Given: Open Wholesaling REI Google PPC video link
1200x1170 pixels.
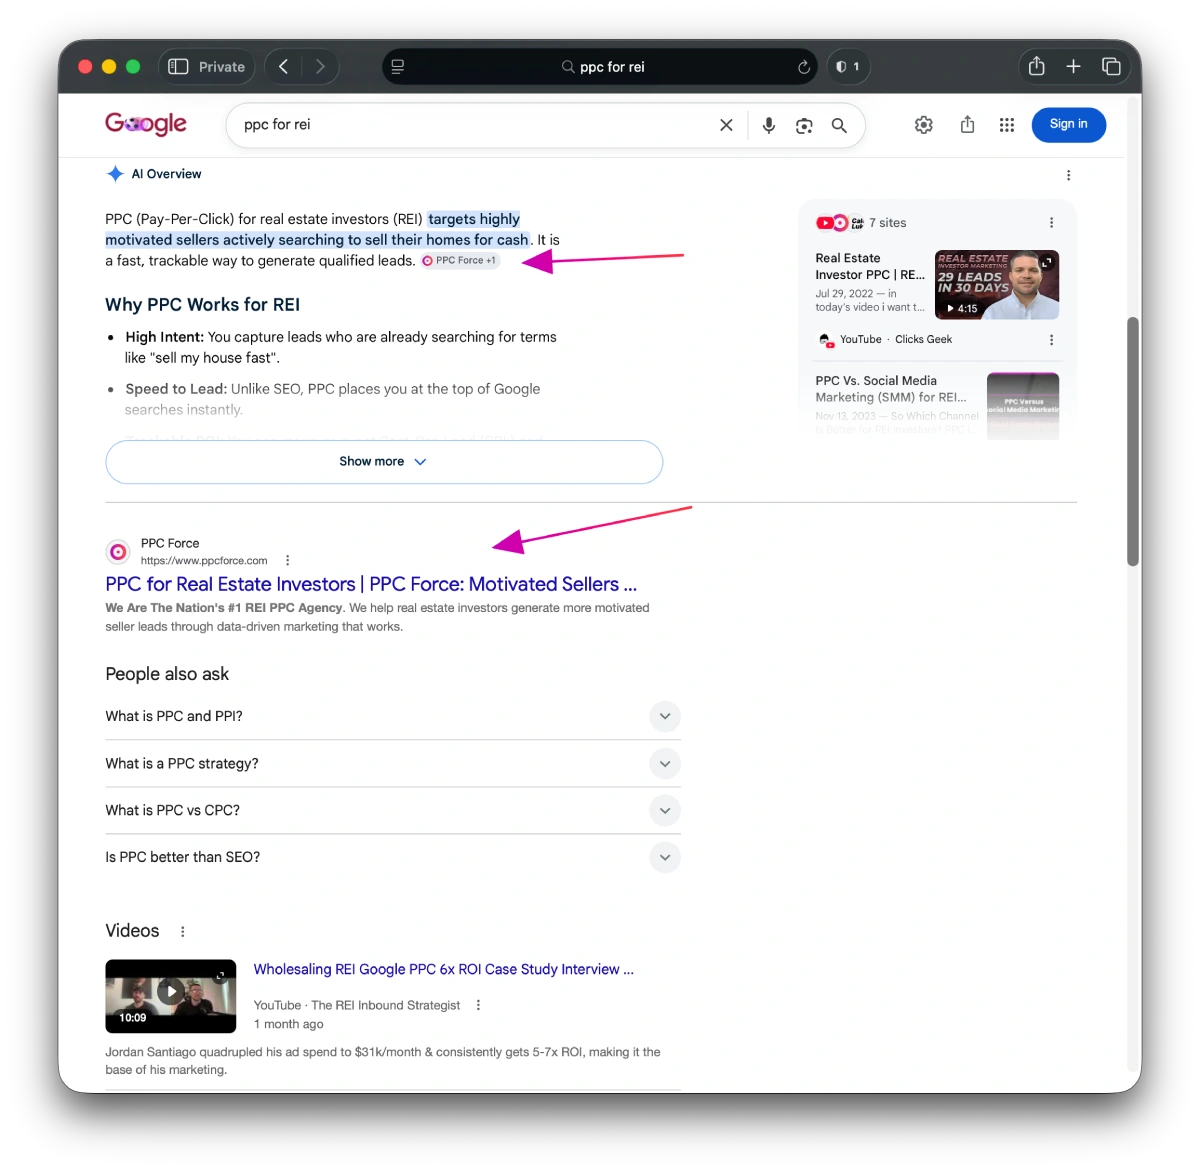Looking at the screenshot, I should [443, 969].
